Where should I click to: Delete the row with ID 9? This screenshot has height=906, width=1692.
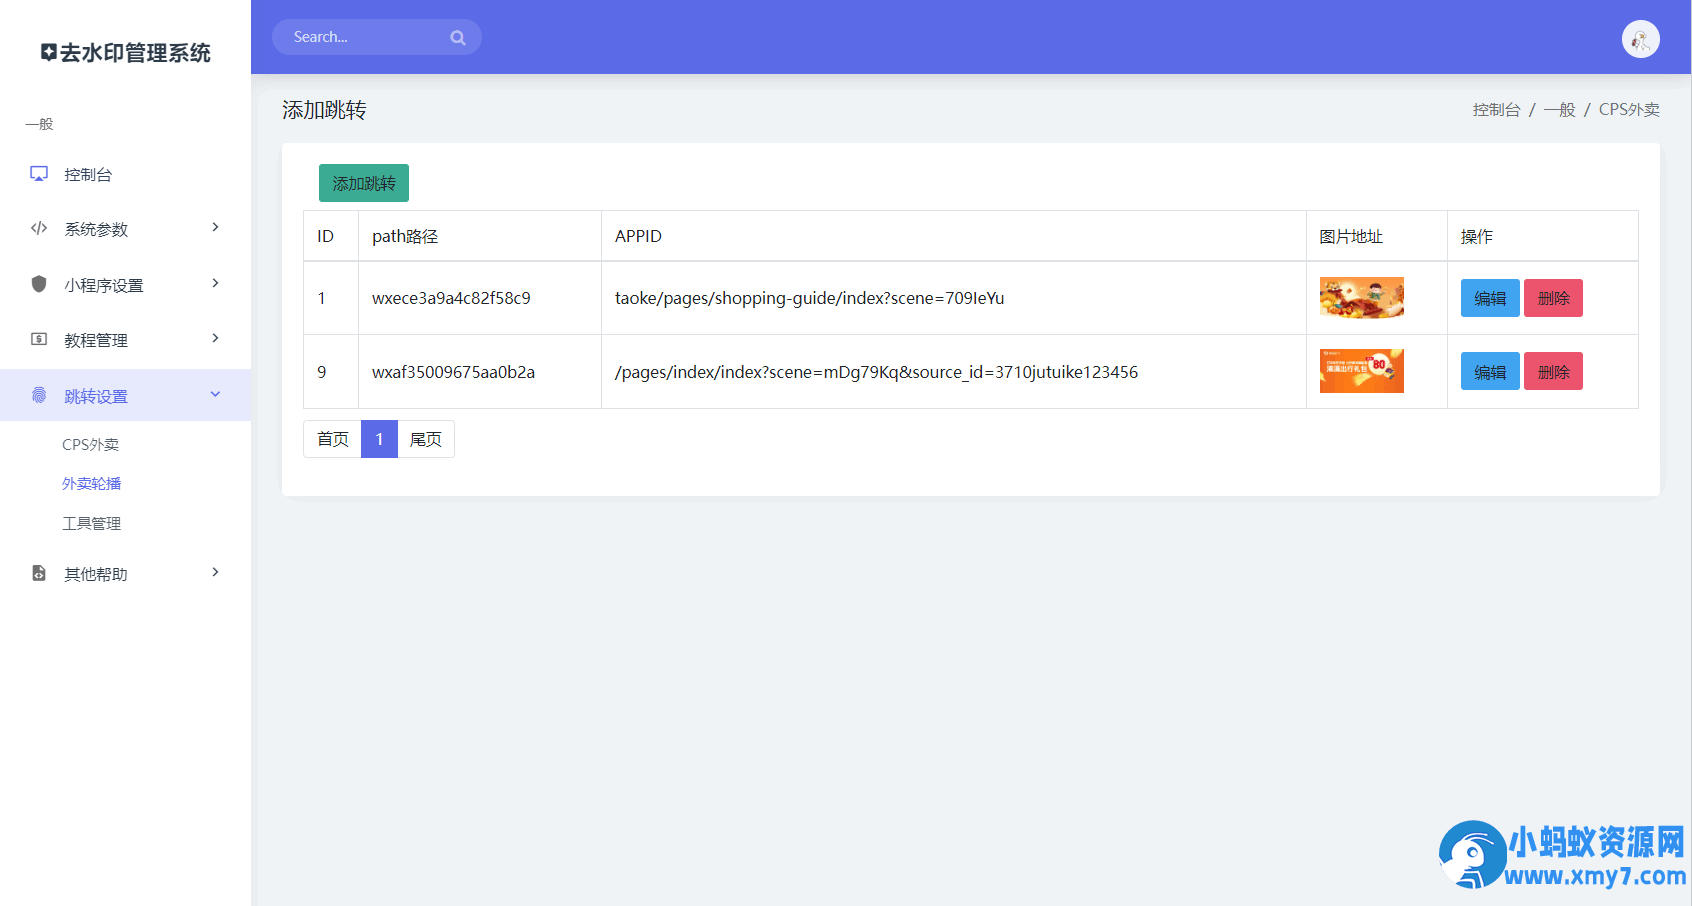click(x=1553, y=372)
